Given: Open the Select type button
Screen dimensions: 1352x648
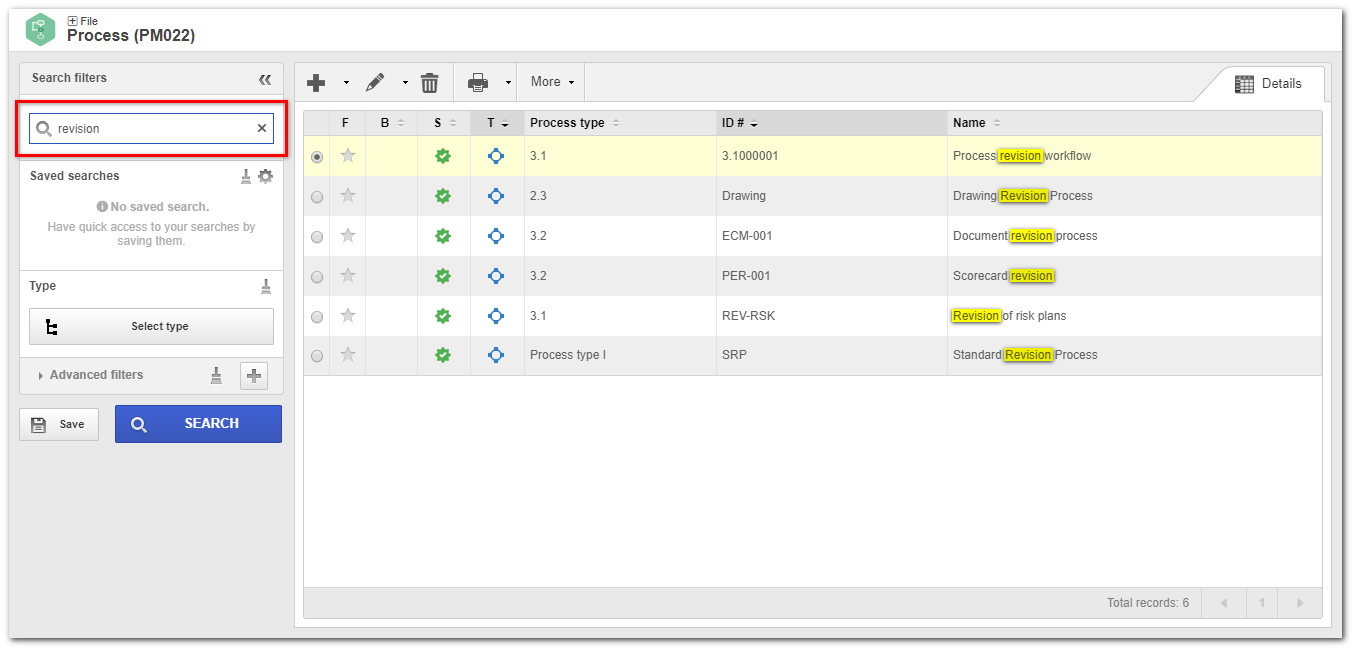Looking at the screenshot, I should [x=151, y=326].
